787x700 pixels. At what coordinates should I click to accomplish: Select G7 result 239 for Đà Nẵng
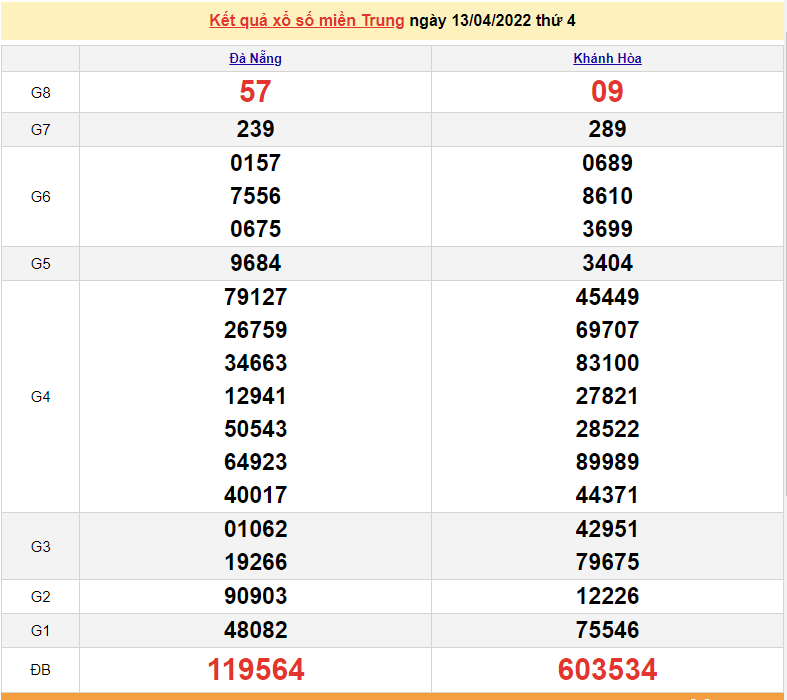pyautogui.click(x=255, y=129)
